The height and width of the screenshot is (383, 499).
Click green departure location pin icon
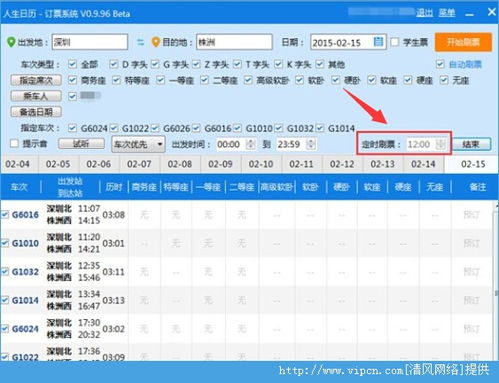[x=11, y=42]
